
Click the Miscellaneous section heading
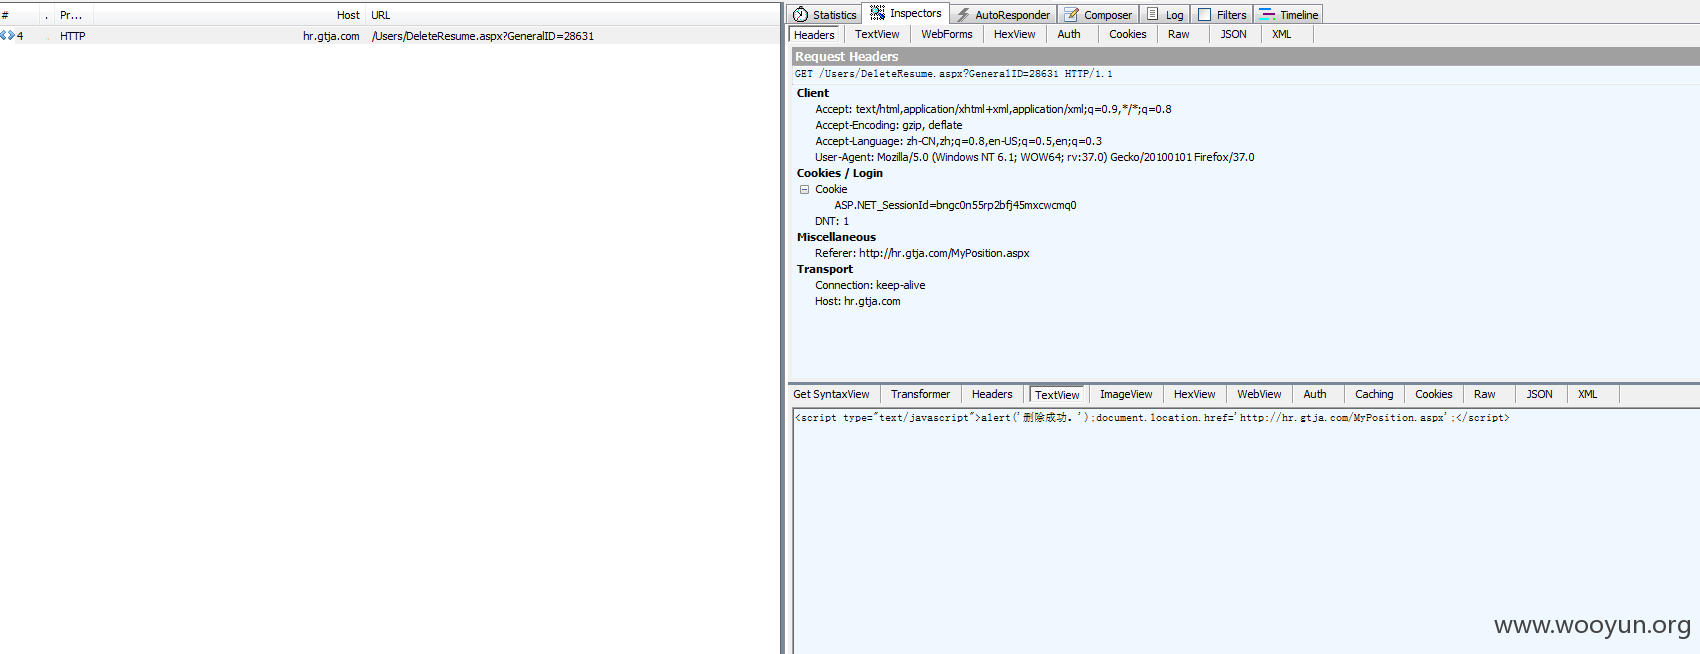(x=836, y=237)
